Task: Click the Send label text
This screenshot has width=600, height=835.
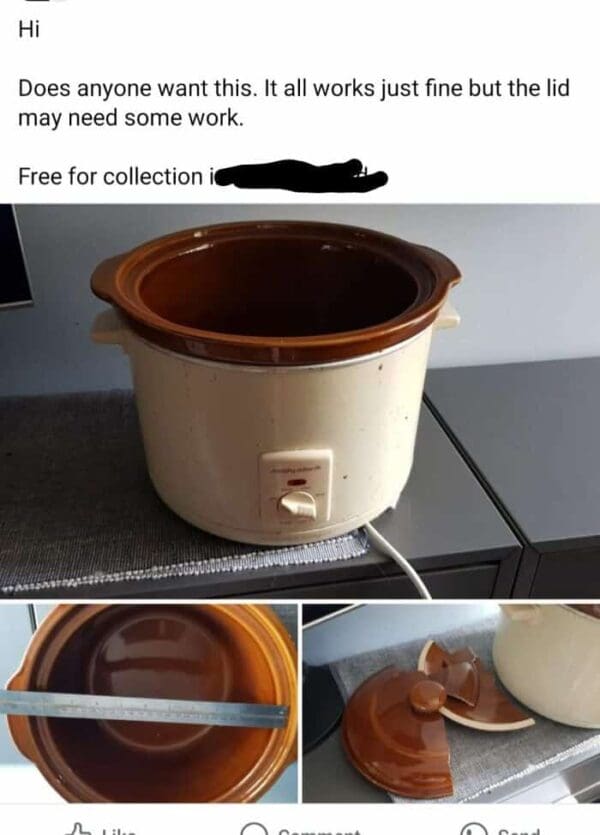Action: point(519,831)
